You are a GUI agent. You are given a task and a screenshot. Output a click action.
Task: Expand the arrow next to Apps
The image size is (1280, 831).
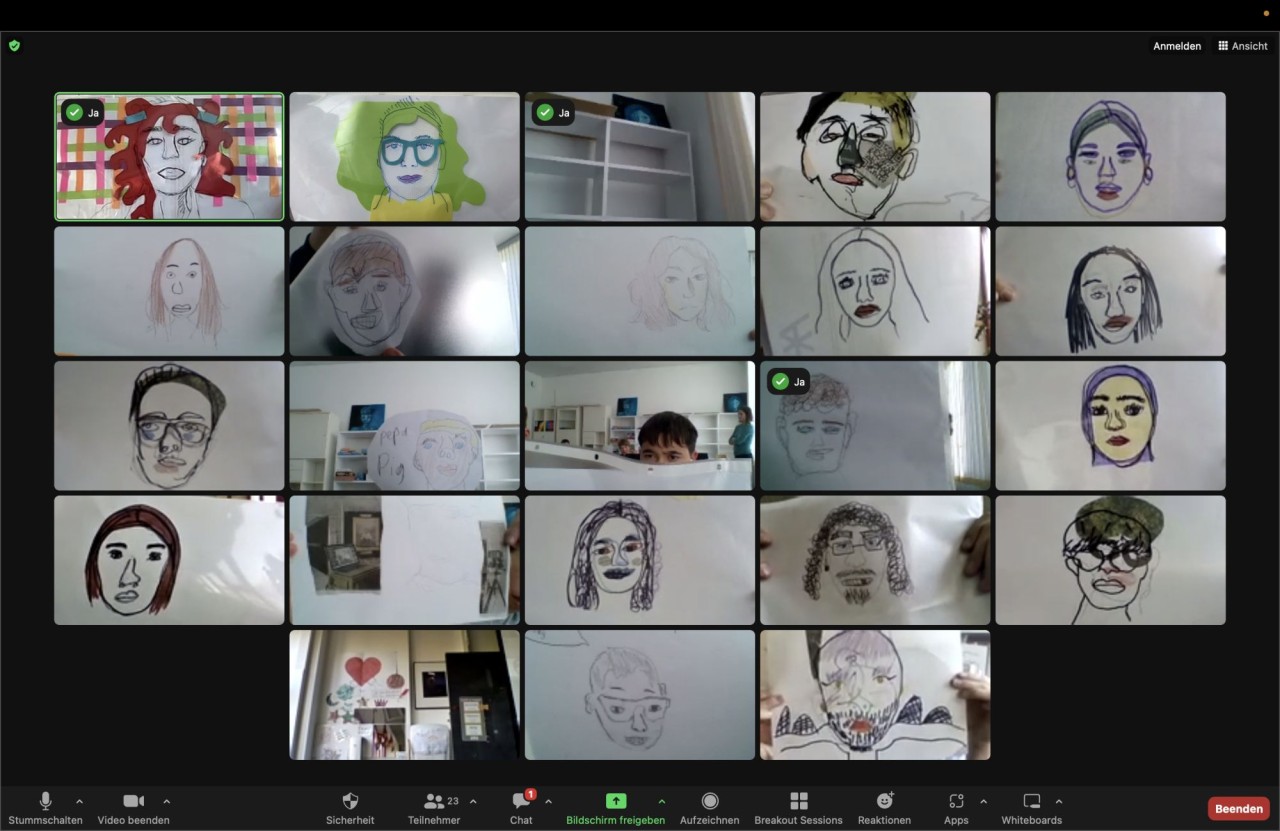(x=983, y=801)
